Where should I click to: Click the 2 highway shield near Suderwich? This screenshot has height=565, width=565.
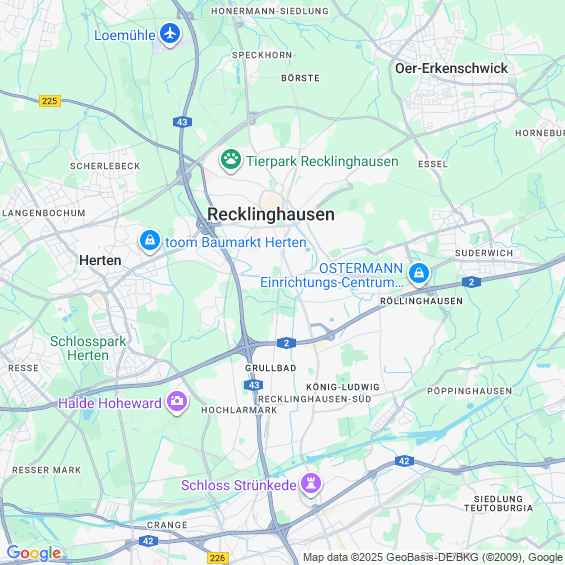(471, 282)
